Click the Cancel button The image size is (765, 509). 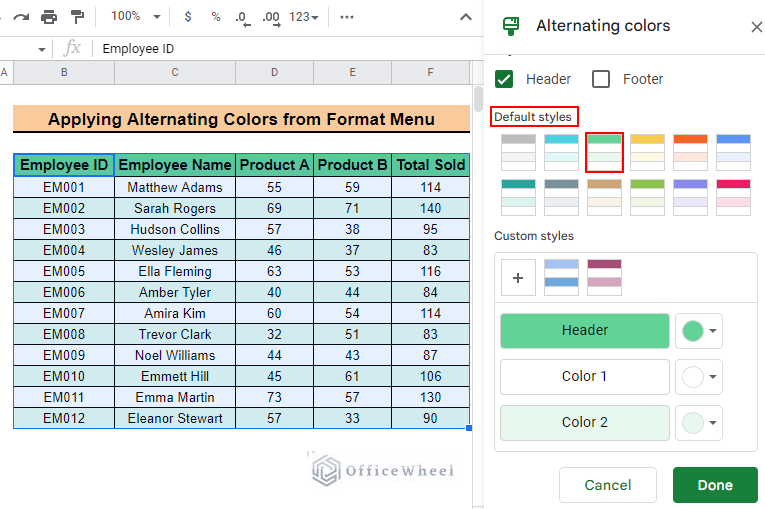607,485
